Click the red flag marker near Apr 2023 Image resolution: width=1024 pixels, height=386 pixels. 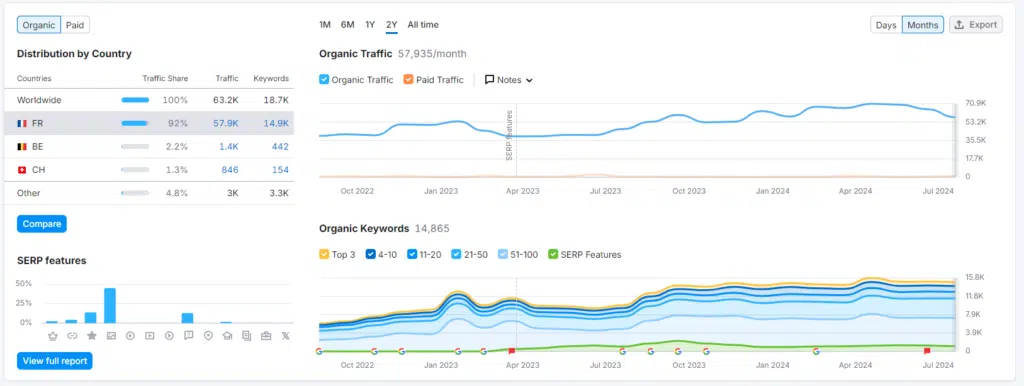click(511, 351)
